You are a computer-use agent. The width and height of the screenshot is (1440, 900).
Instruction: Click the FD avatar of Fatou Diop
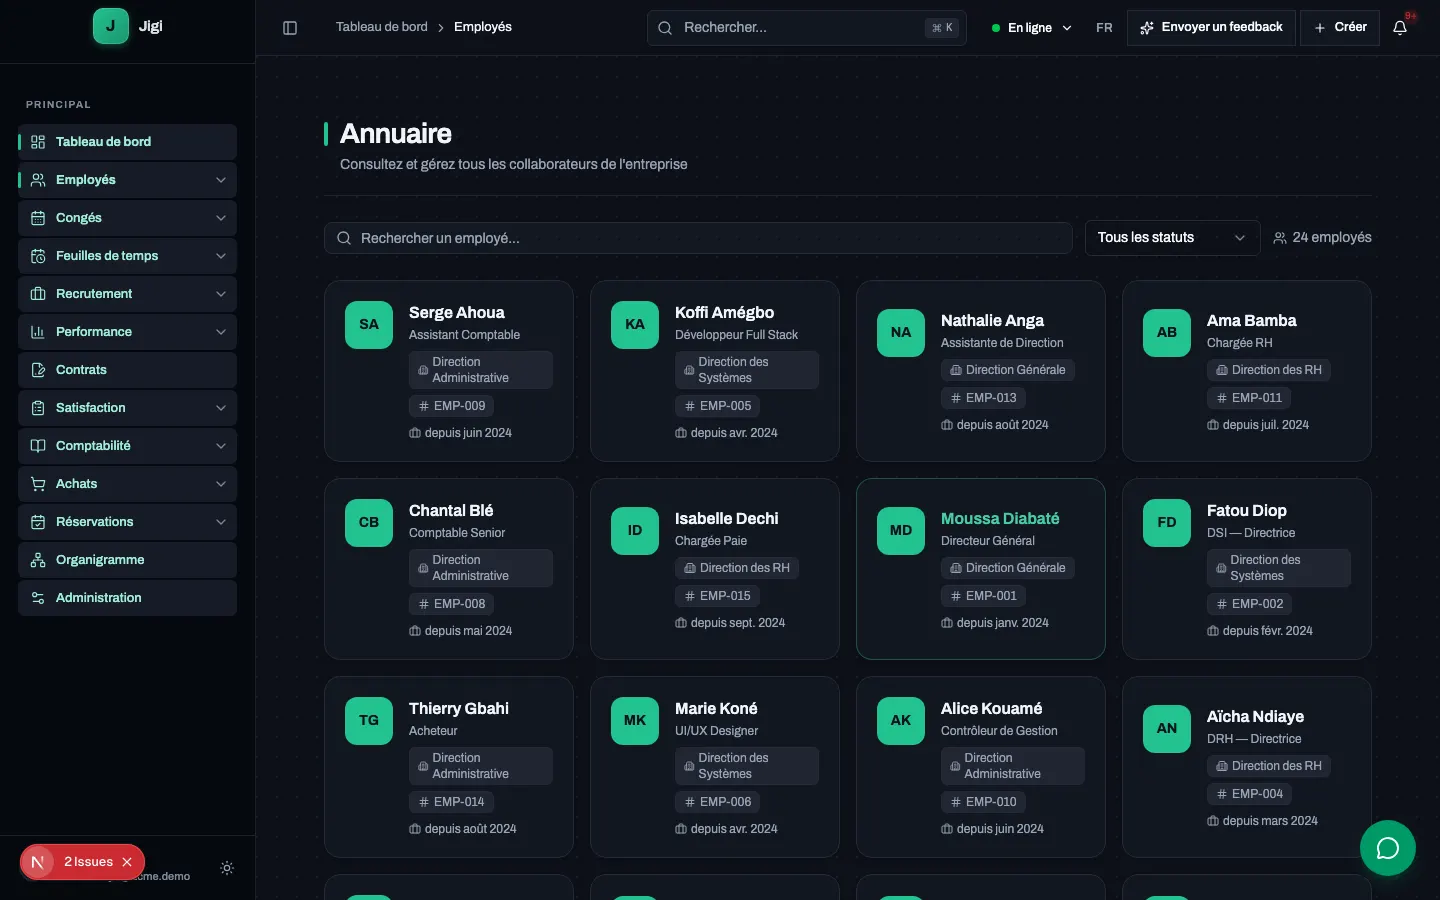tap(1167, 523)
